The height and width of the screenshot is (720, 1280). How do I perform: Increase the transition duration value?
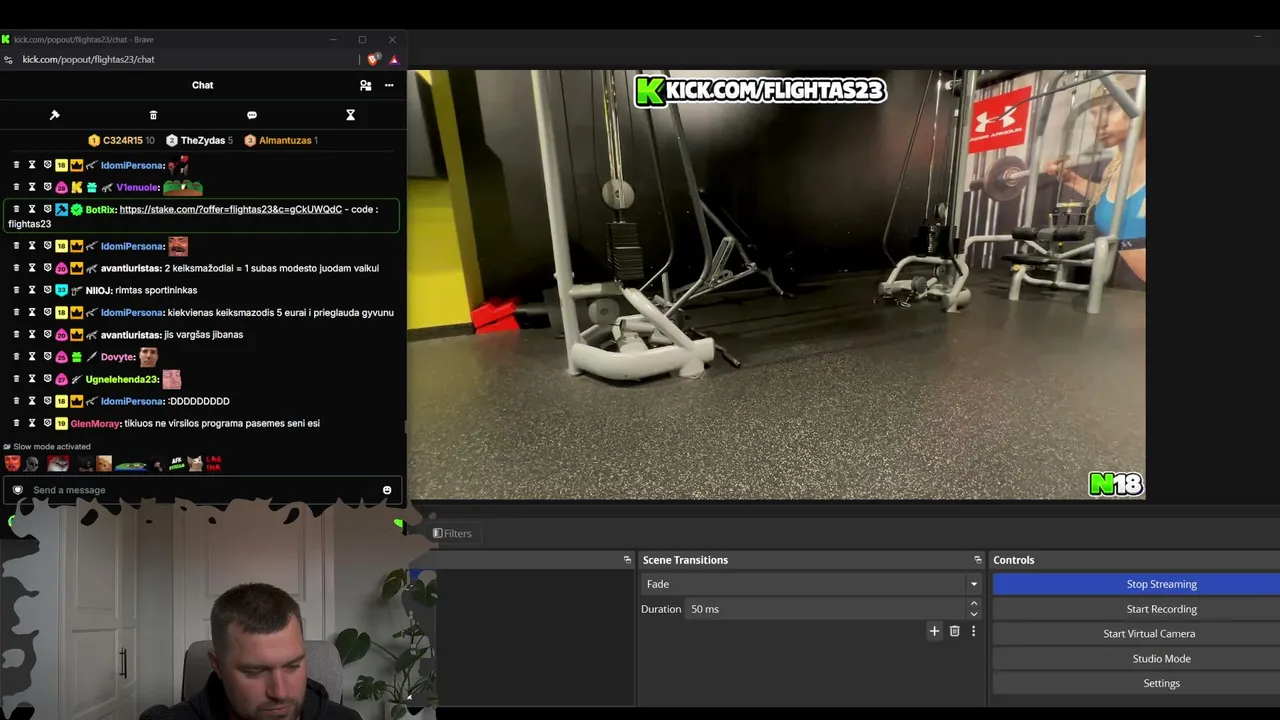pos(974,604)
